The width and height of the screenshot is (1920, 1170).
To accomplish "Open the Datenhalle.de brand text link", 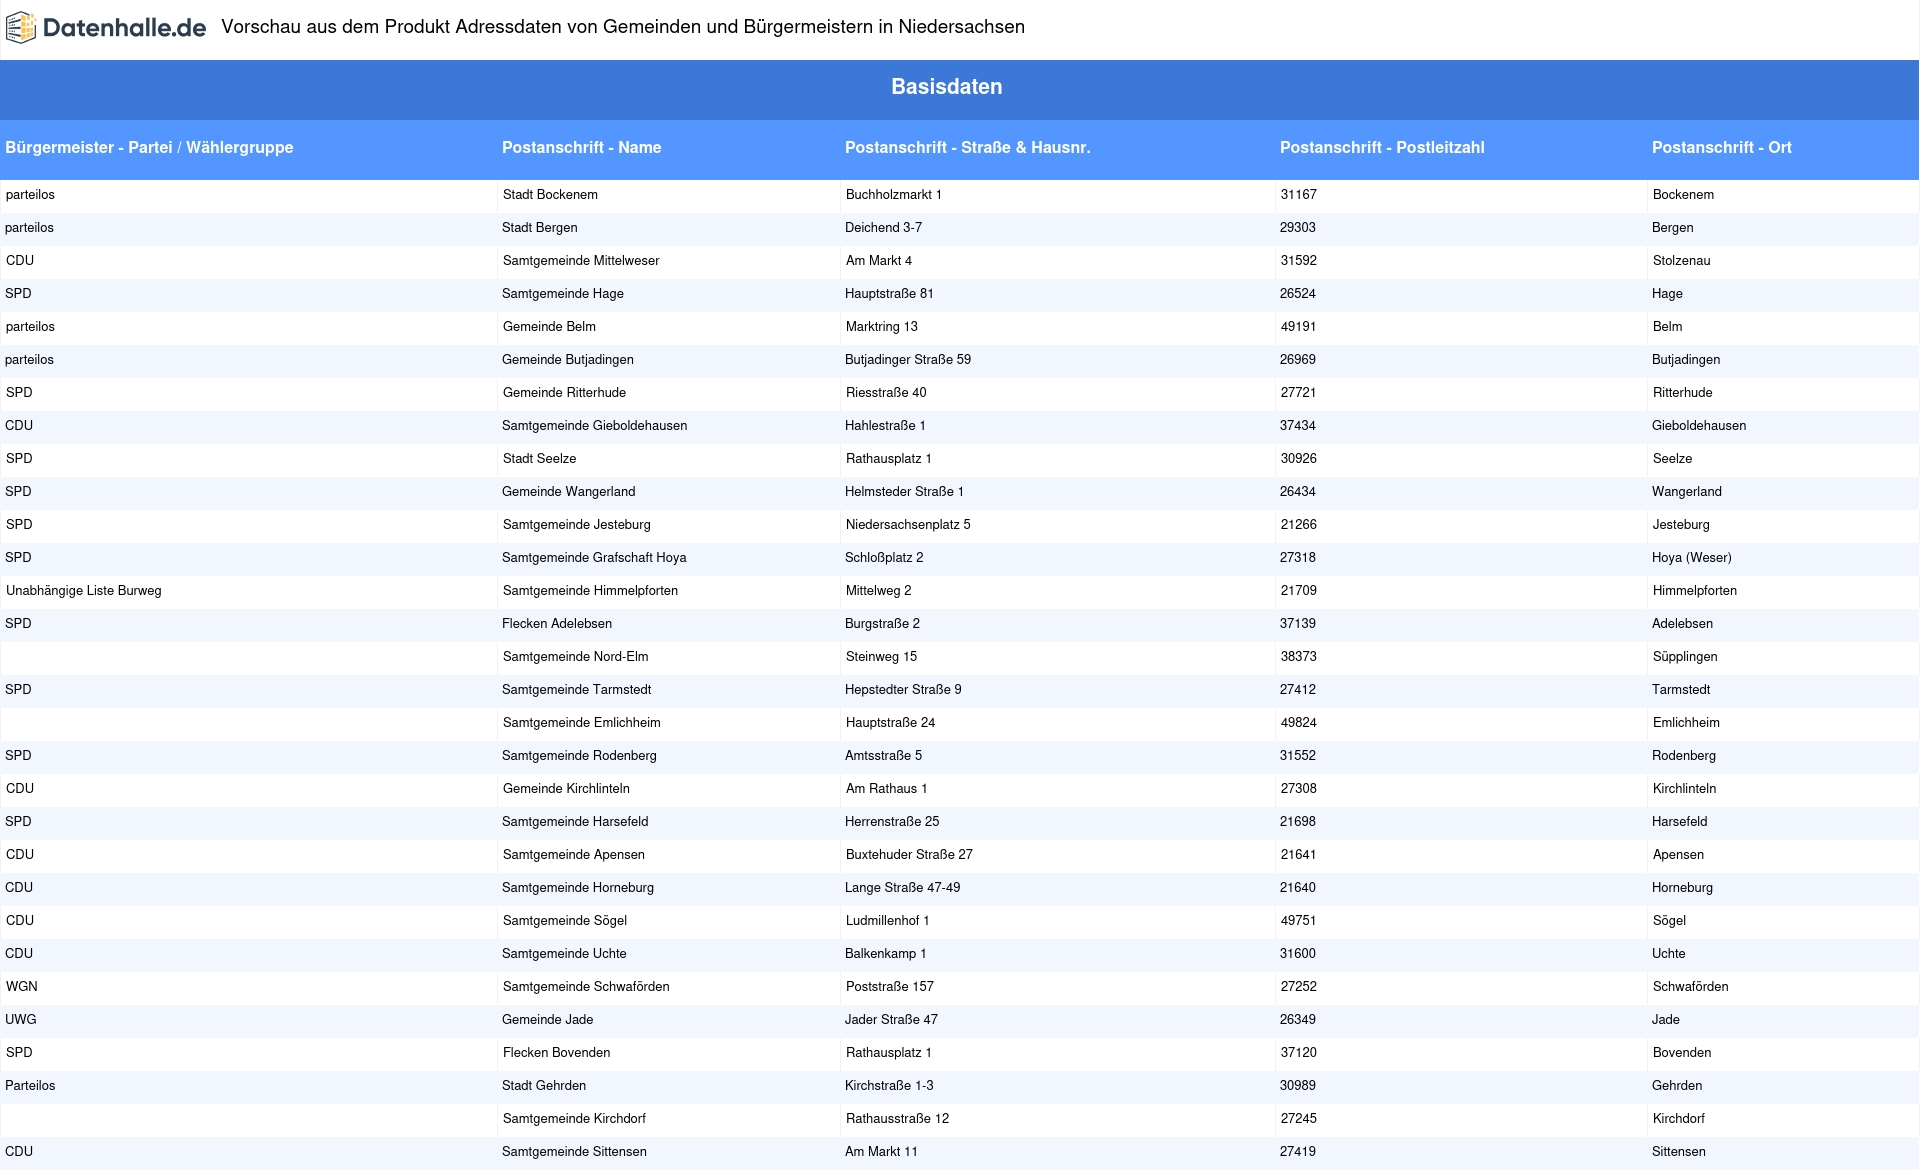I will (x=125, y=28).
